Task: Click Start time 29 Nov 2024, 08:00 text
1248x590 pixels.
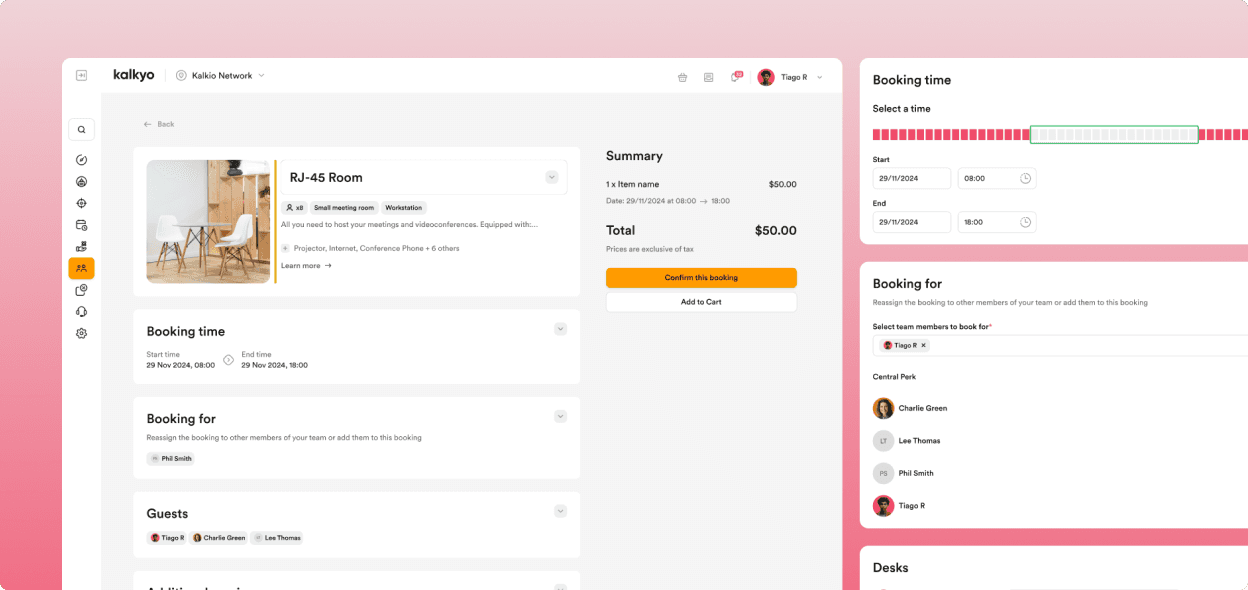Action: (181, 360)
